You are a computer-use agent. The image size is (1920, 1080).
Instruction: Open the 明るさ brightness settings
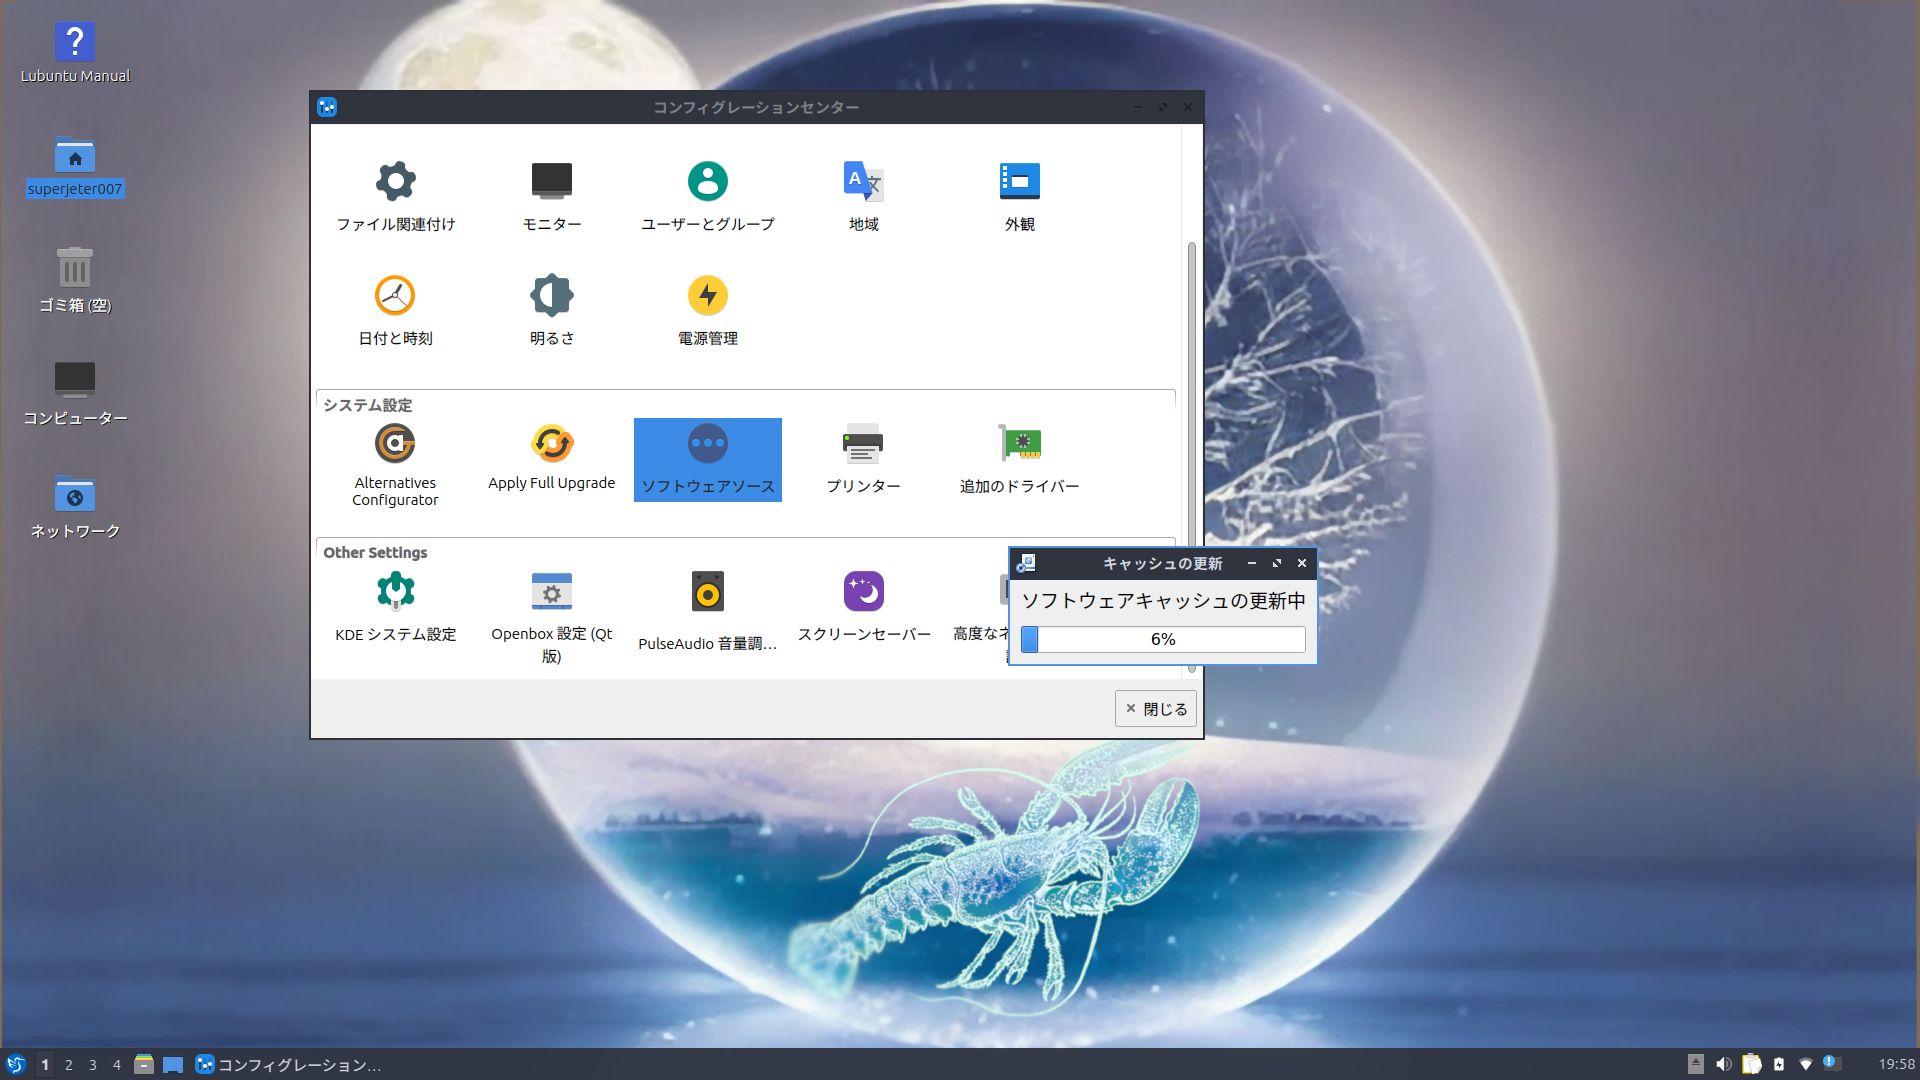pyautogui.click(x=551, y=297)
